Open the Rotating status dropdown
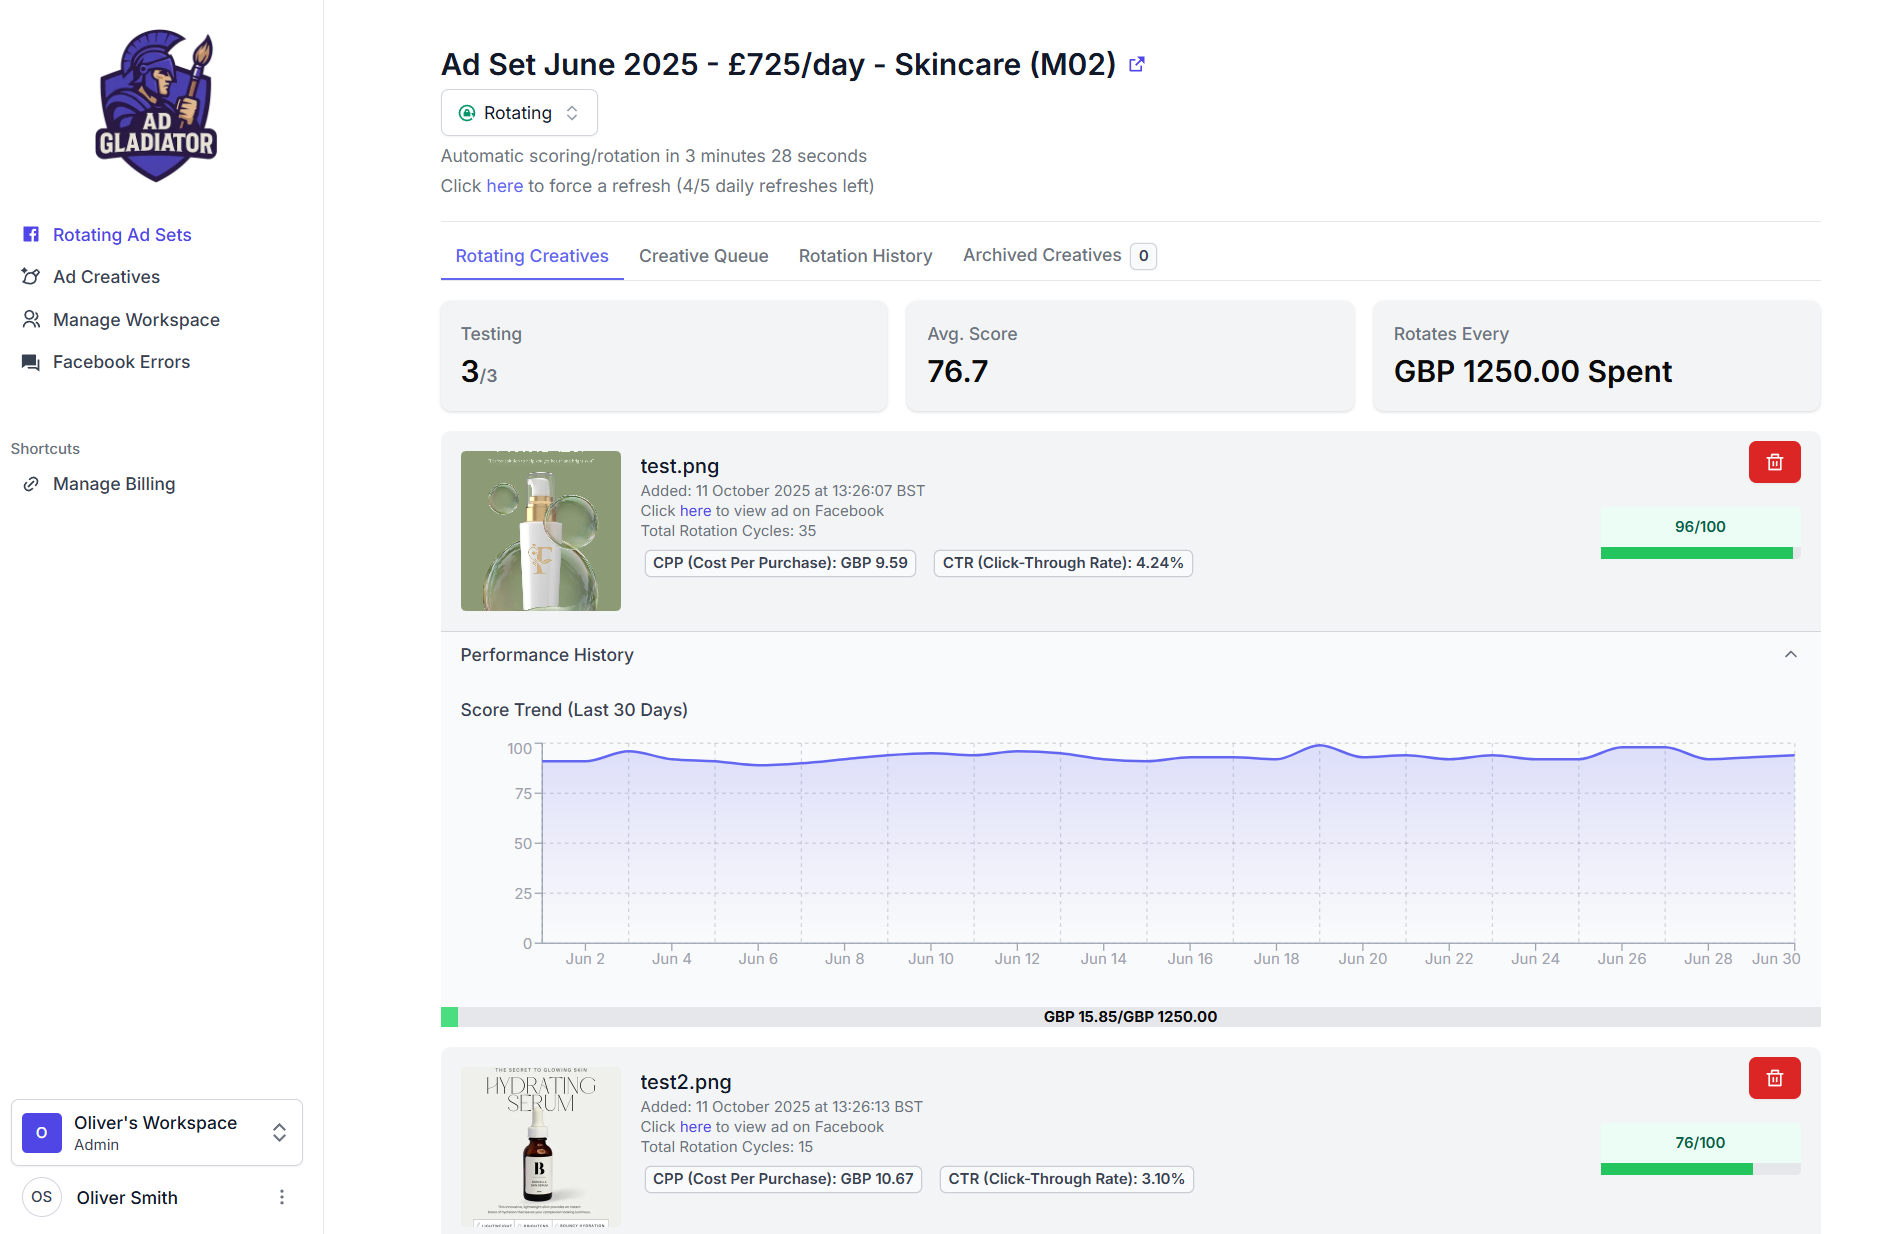1901x1234 pixels. pos(518,112)
